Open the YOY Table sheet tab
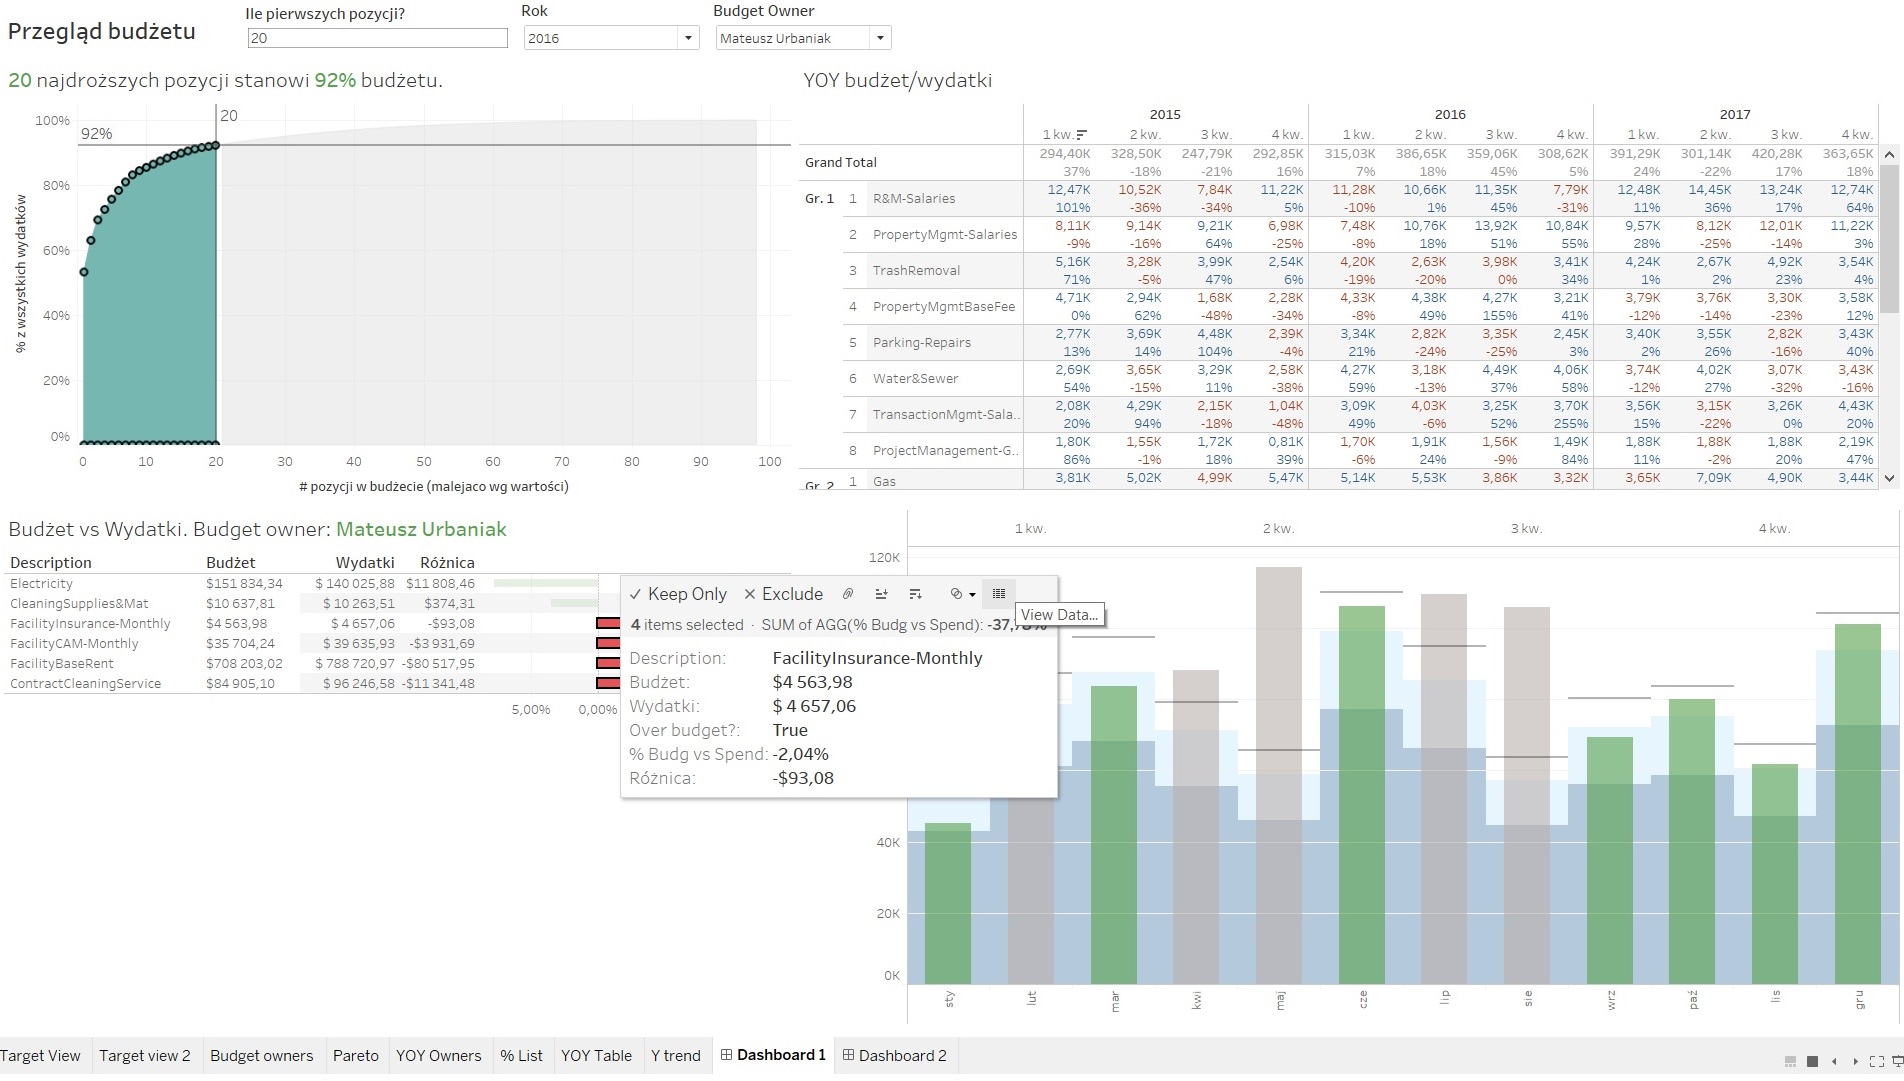The height and width of the screenshot is (1081, 1904). pos(596,1055)
